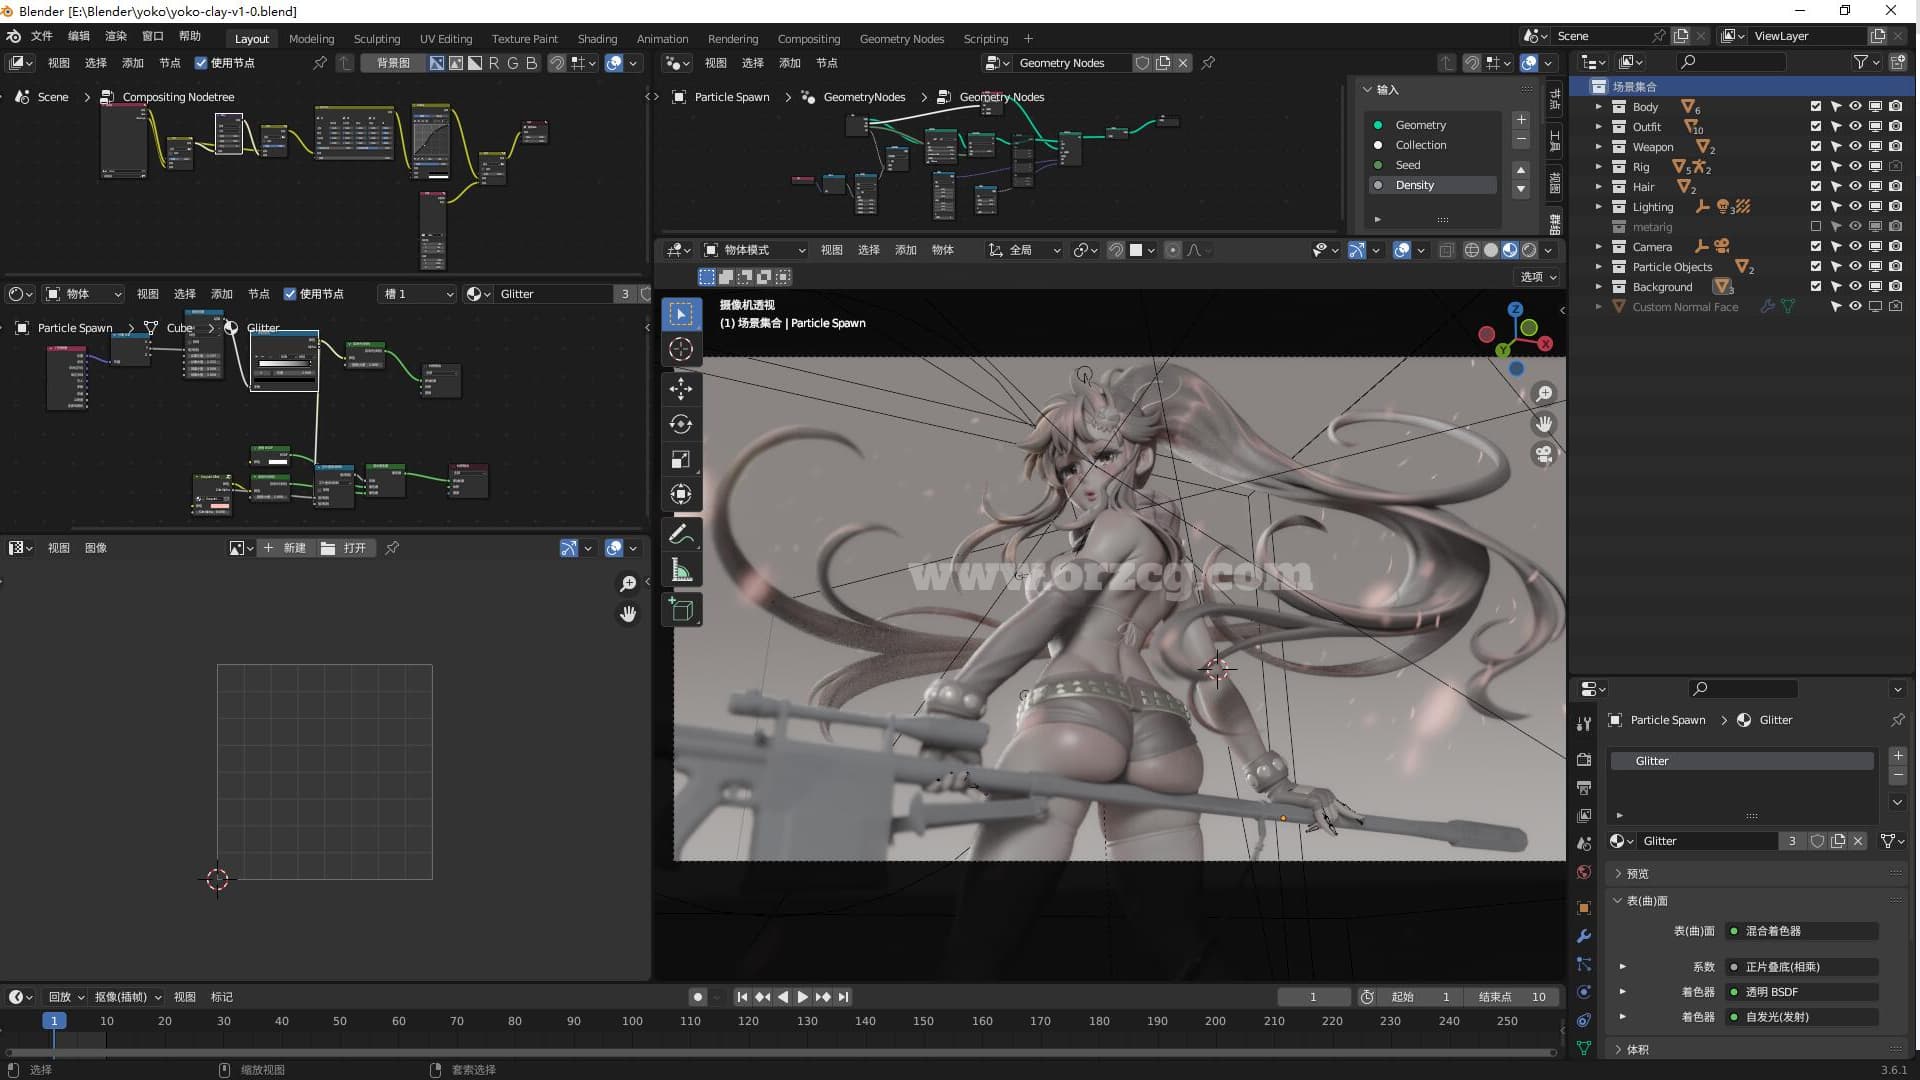Click Open image button in image editor
The width and height of the screenshot is (1920, 1080).
pyautogui.click(x=346, y=548)
